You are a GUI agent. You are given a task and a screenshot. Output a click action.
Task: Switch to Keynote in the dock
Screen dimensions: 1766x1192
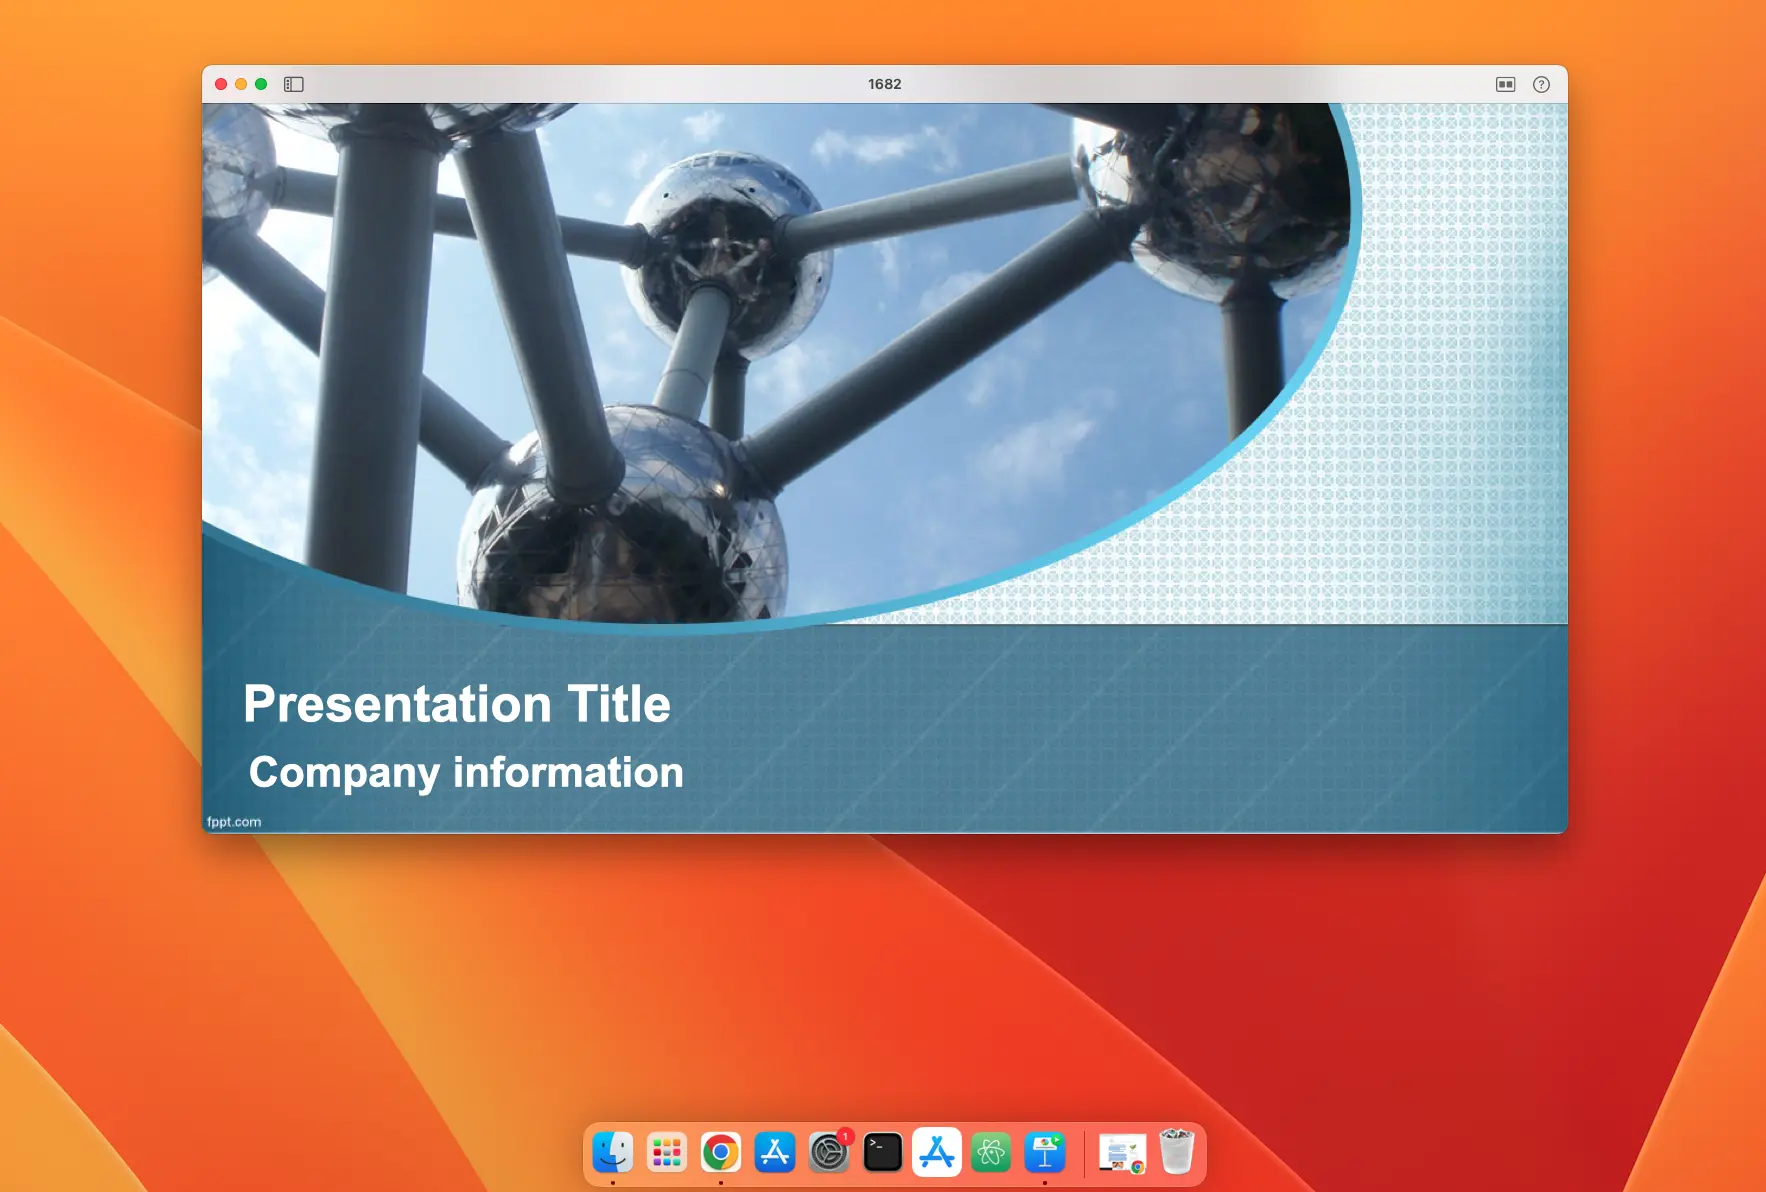coord(1045,1152)
